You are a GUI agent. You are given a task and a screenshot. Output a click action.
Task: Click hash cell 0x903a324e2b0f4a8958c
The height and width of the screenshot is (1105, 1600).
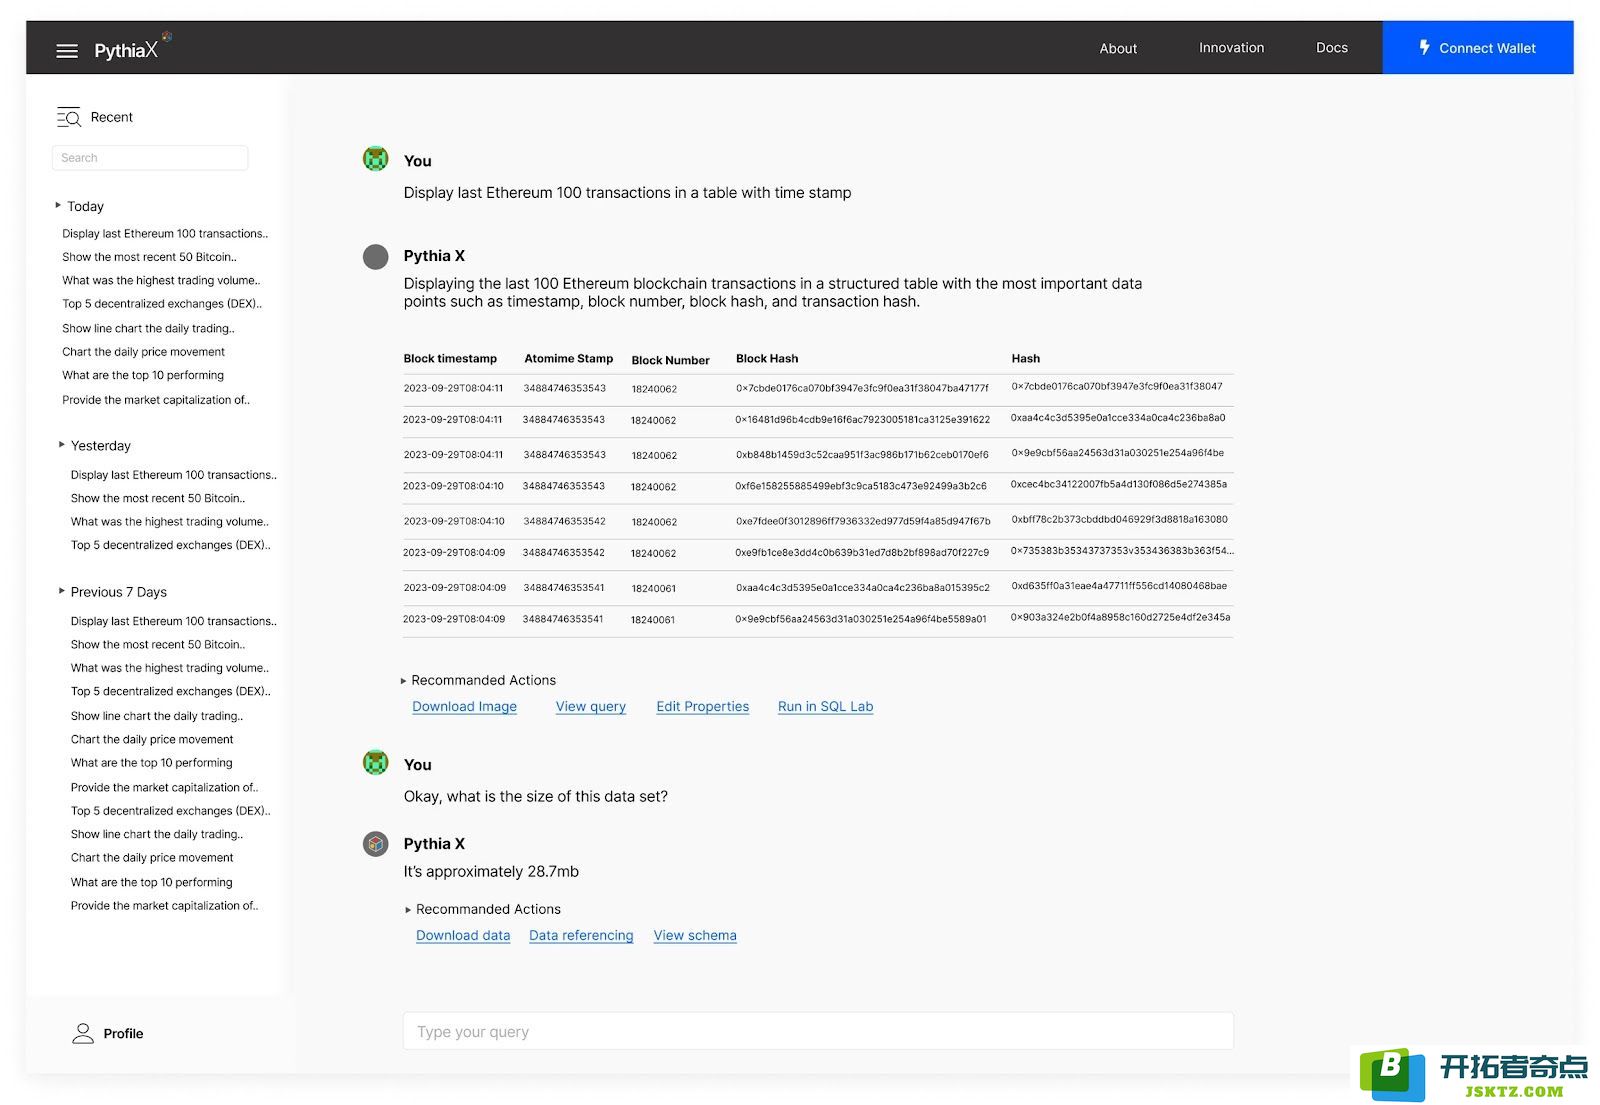(1120, 617)
